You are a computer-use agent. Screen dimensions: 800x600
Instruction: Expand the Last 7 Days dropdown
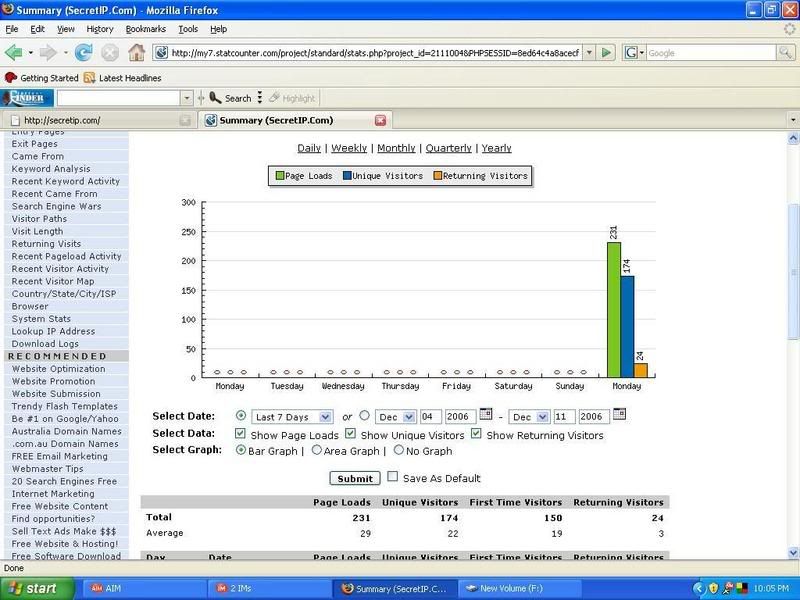coord(293,417)
